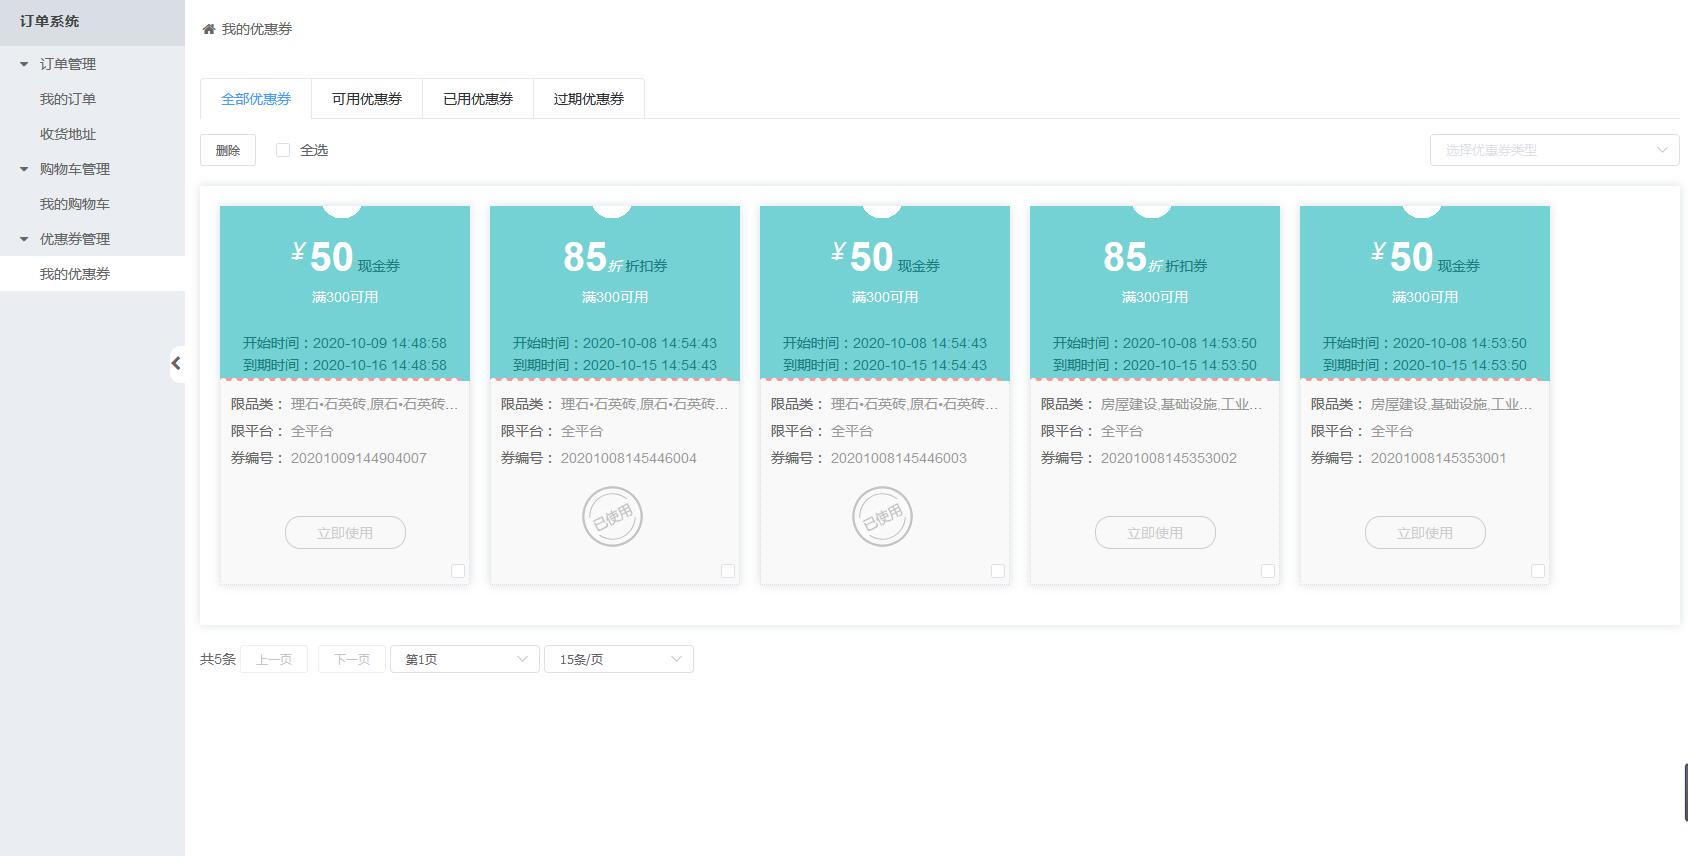Image resolution: width=1688 pixels, height=856 pixels.
Task: Check the box on coupon 20201008145446003
Action: [998, 571]
